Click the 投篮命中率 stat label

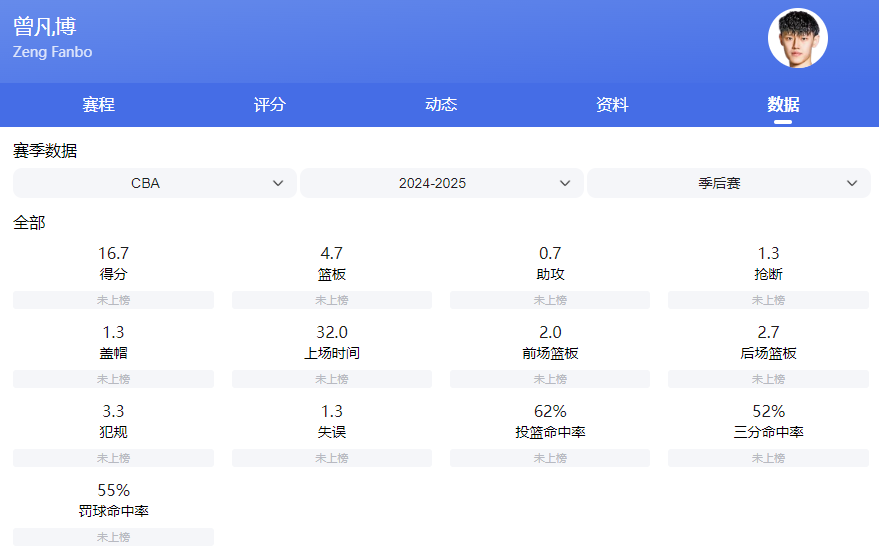(550, 432)
